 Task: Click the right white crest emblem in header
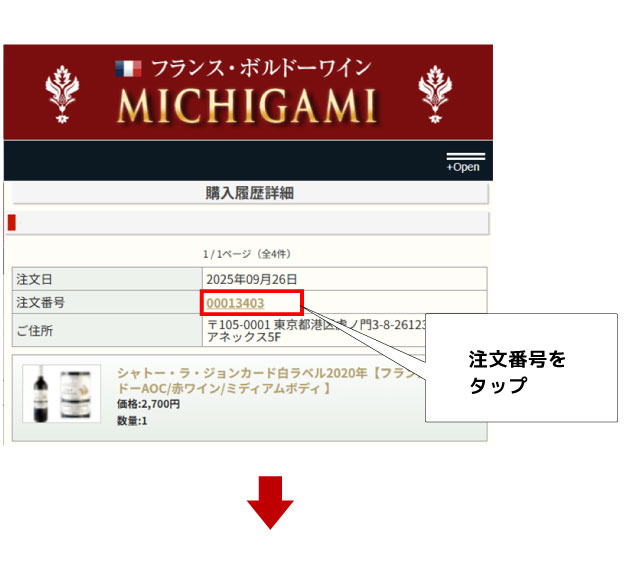click(x=435, y=94)
